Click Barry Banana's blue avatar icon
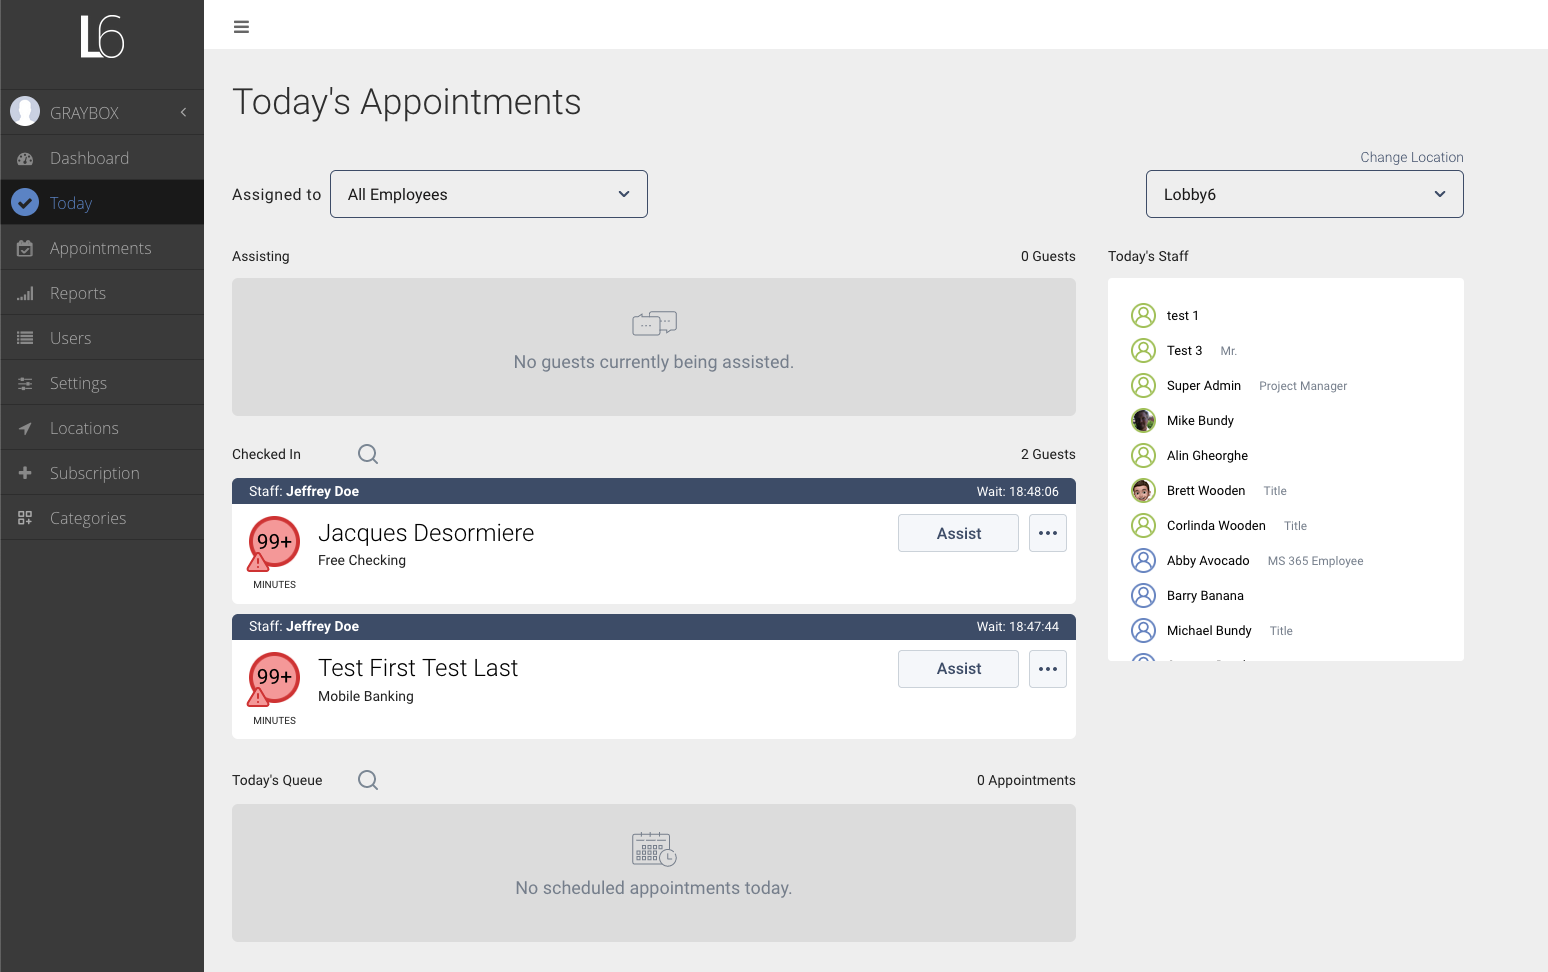The width and height of the screenshot is (1548, 972). click(x=1143, y=595)
